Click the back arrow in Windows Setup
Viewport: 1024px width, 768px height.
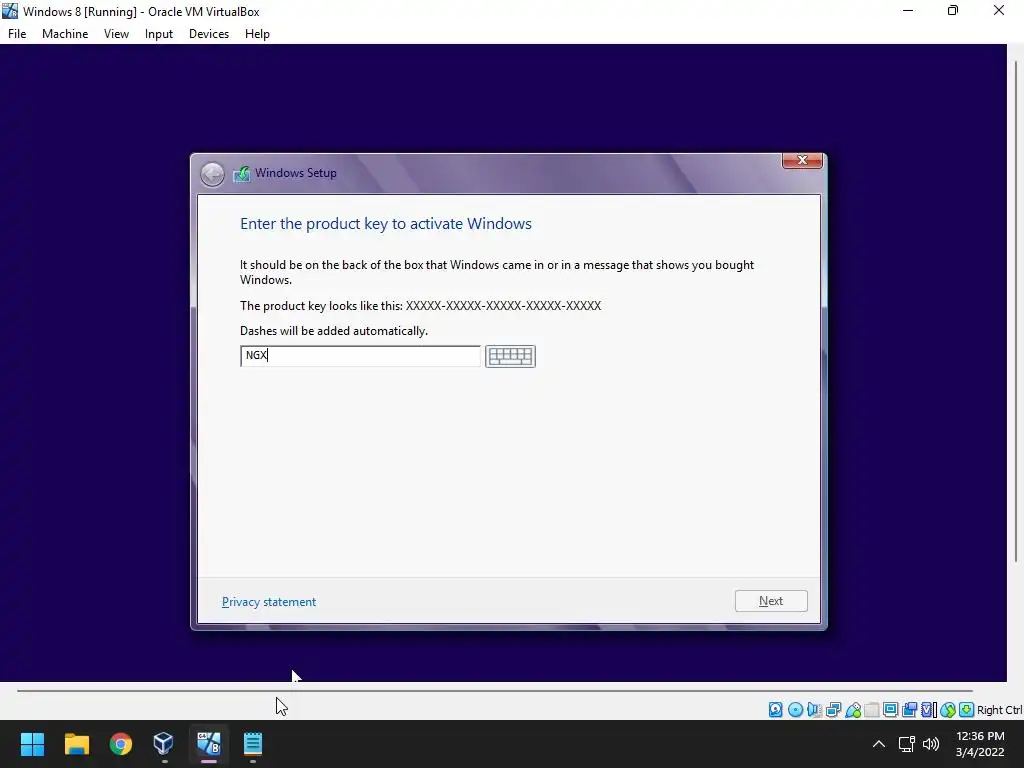tap(212, 174)
